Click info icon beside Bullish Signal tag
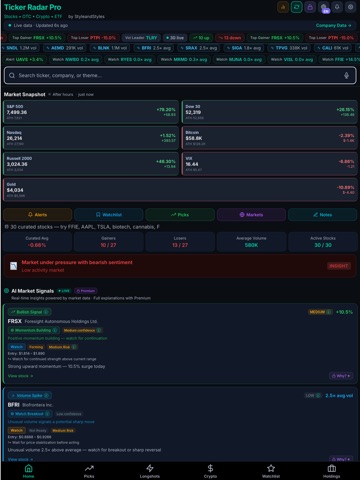Viewport: 360px width, 480px height. (x=46, y=312)
